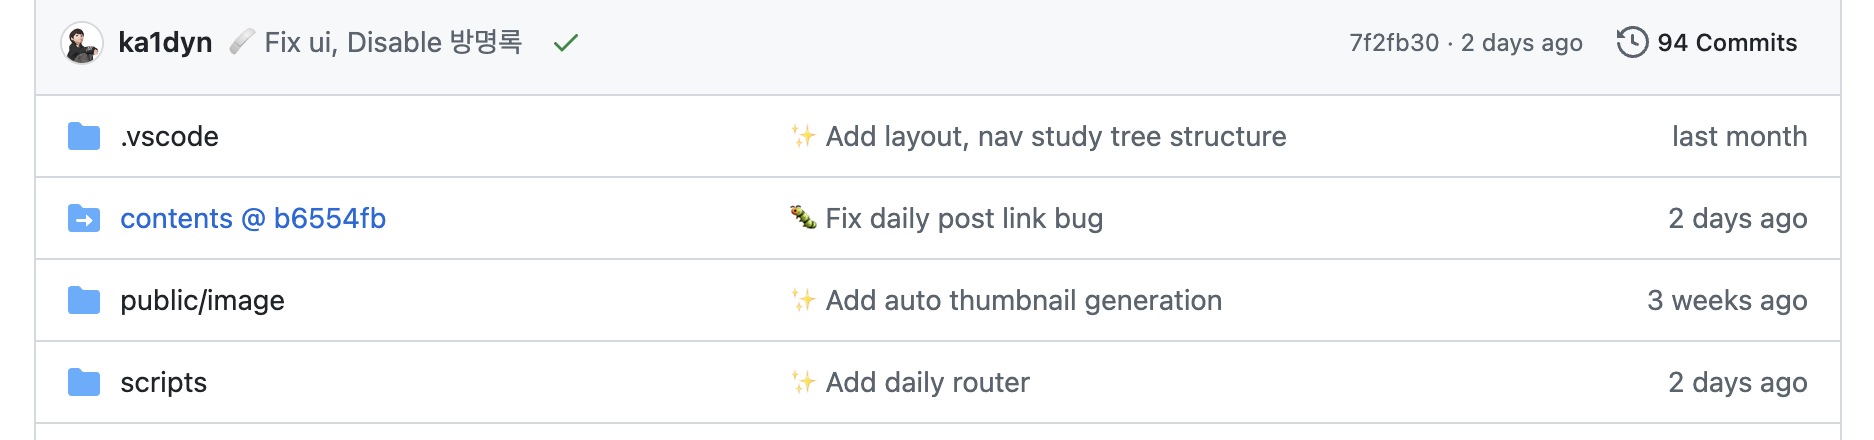Open the .vscode folder
The height and width of the screenshot is (440, 1874).
coord(169,136)
